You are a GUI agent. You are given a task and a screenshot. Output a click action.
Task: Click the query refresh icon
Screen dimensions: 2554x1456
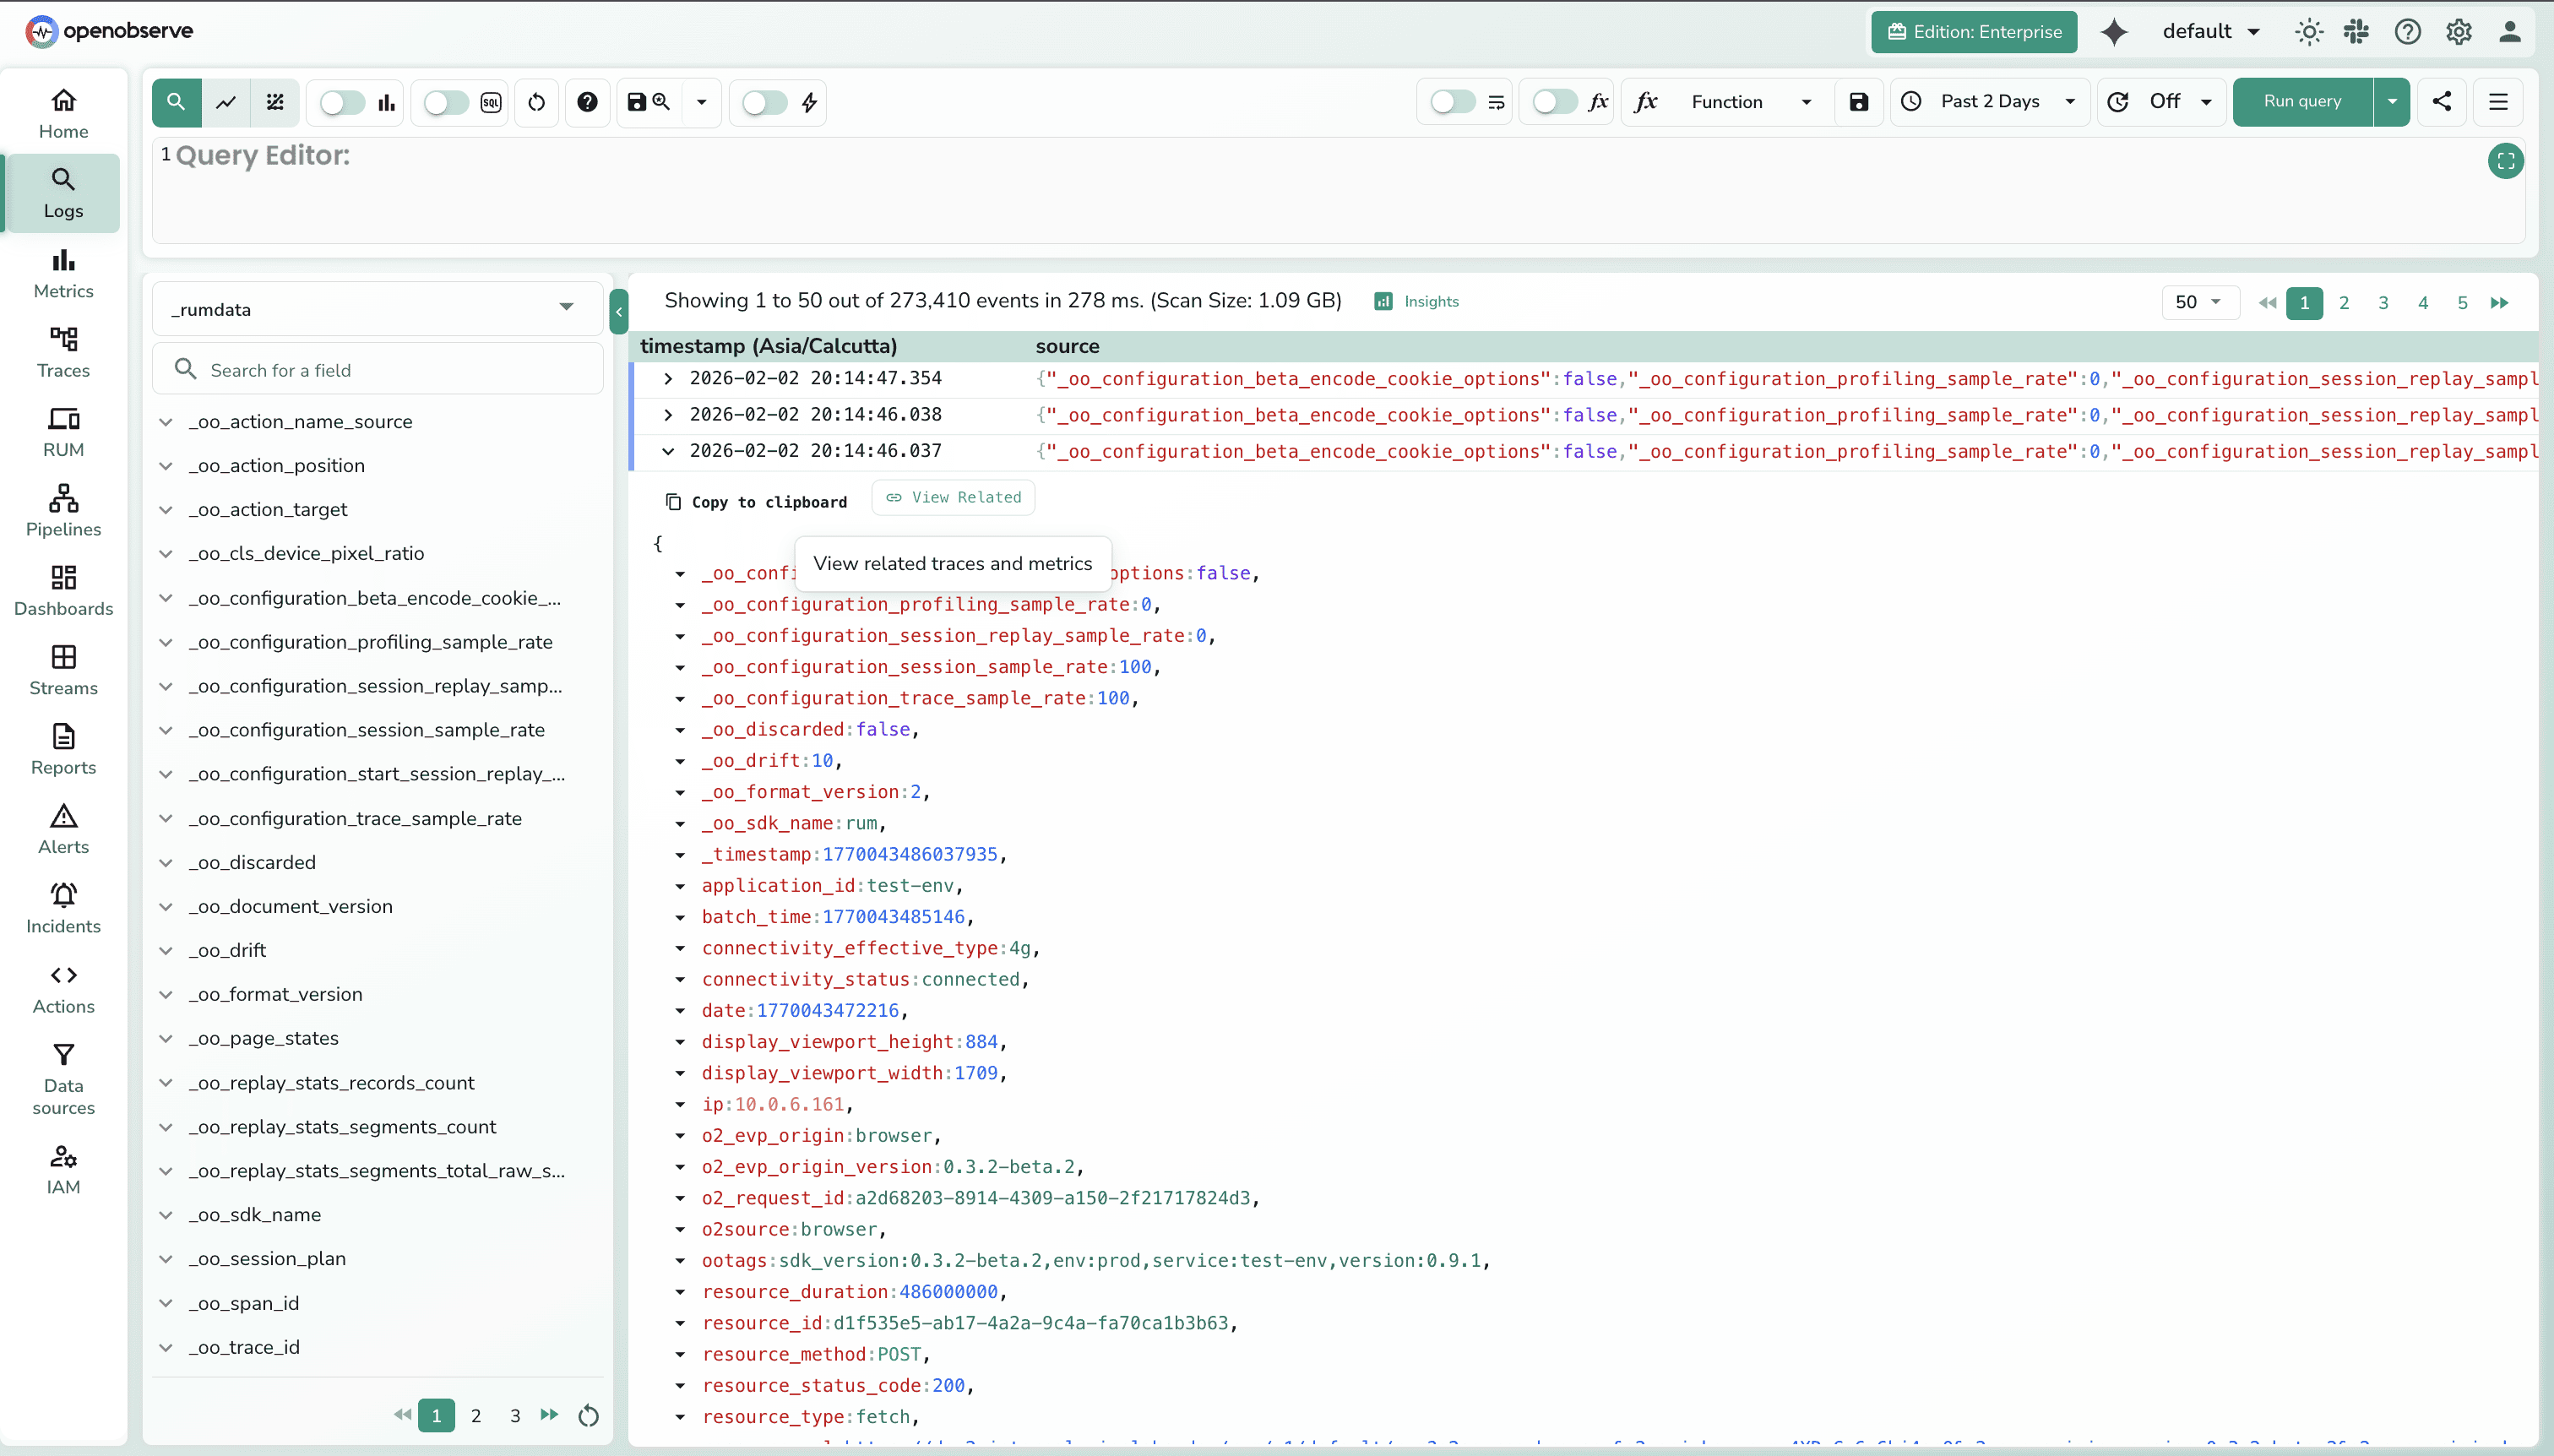click(x=536, y=102)
